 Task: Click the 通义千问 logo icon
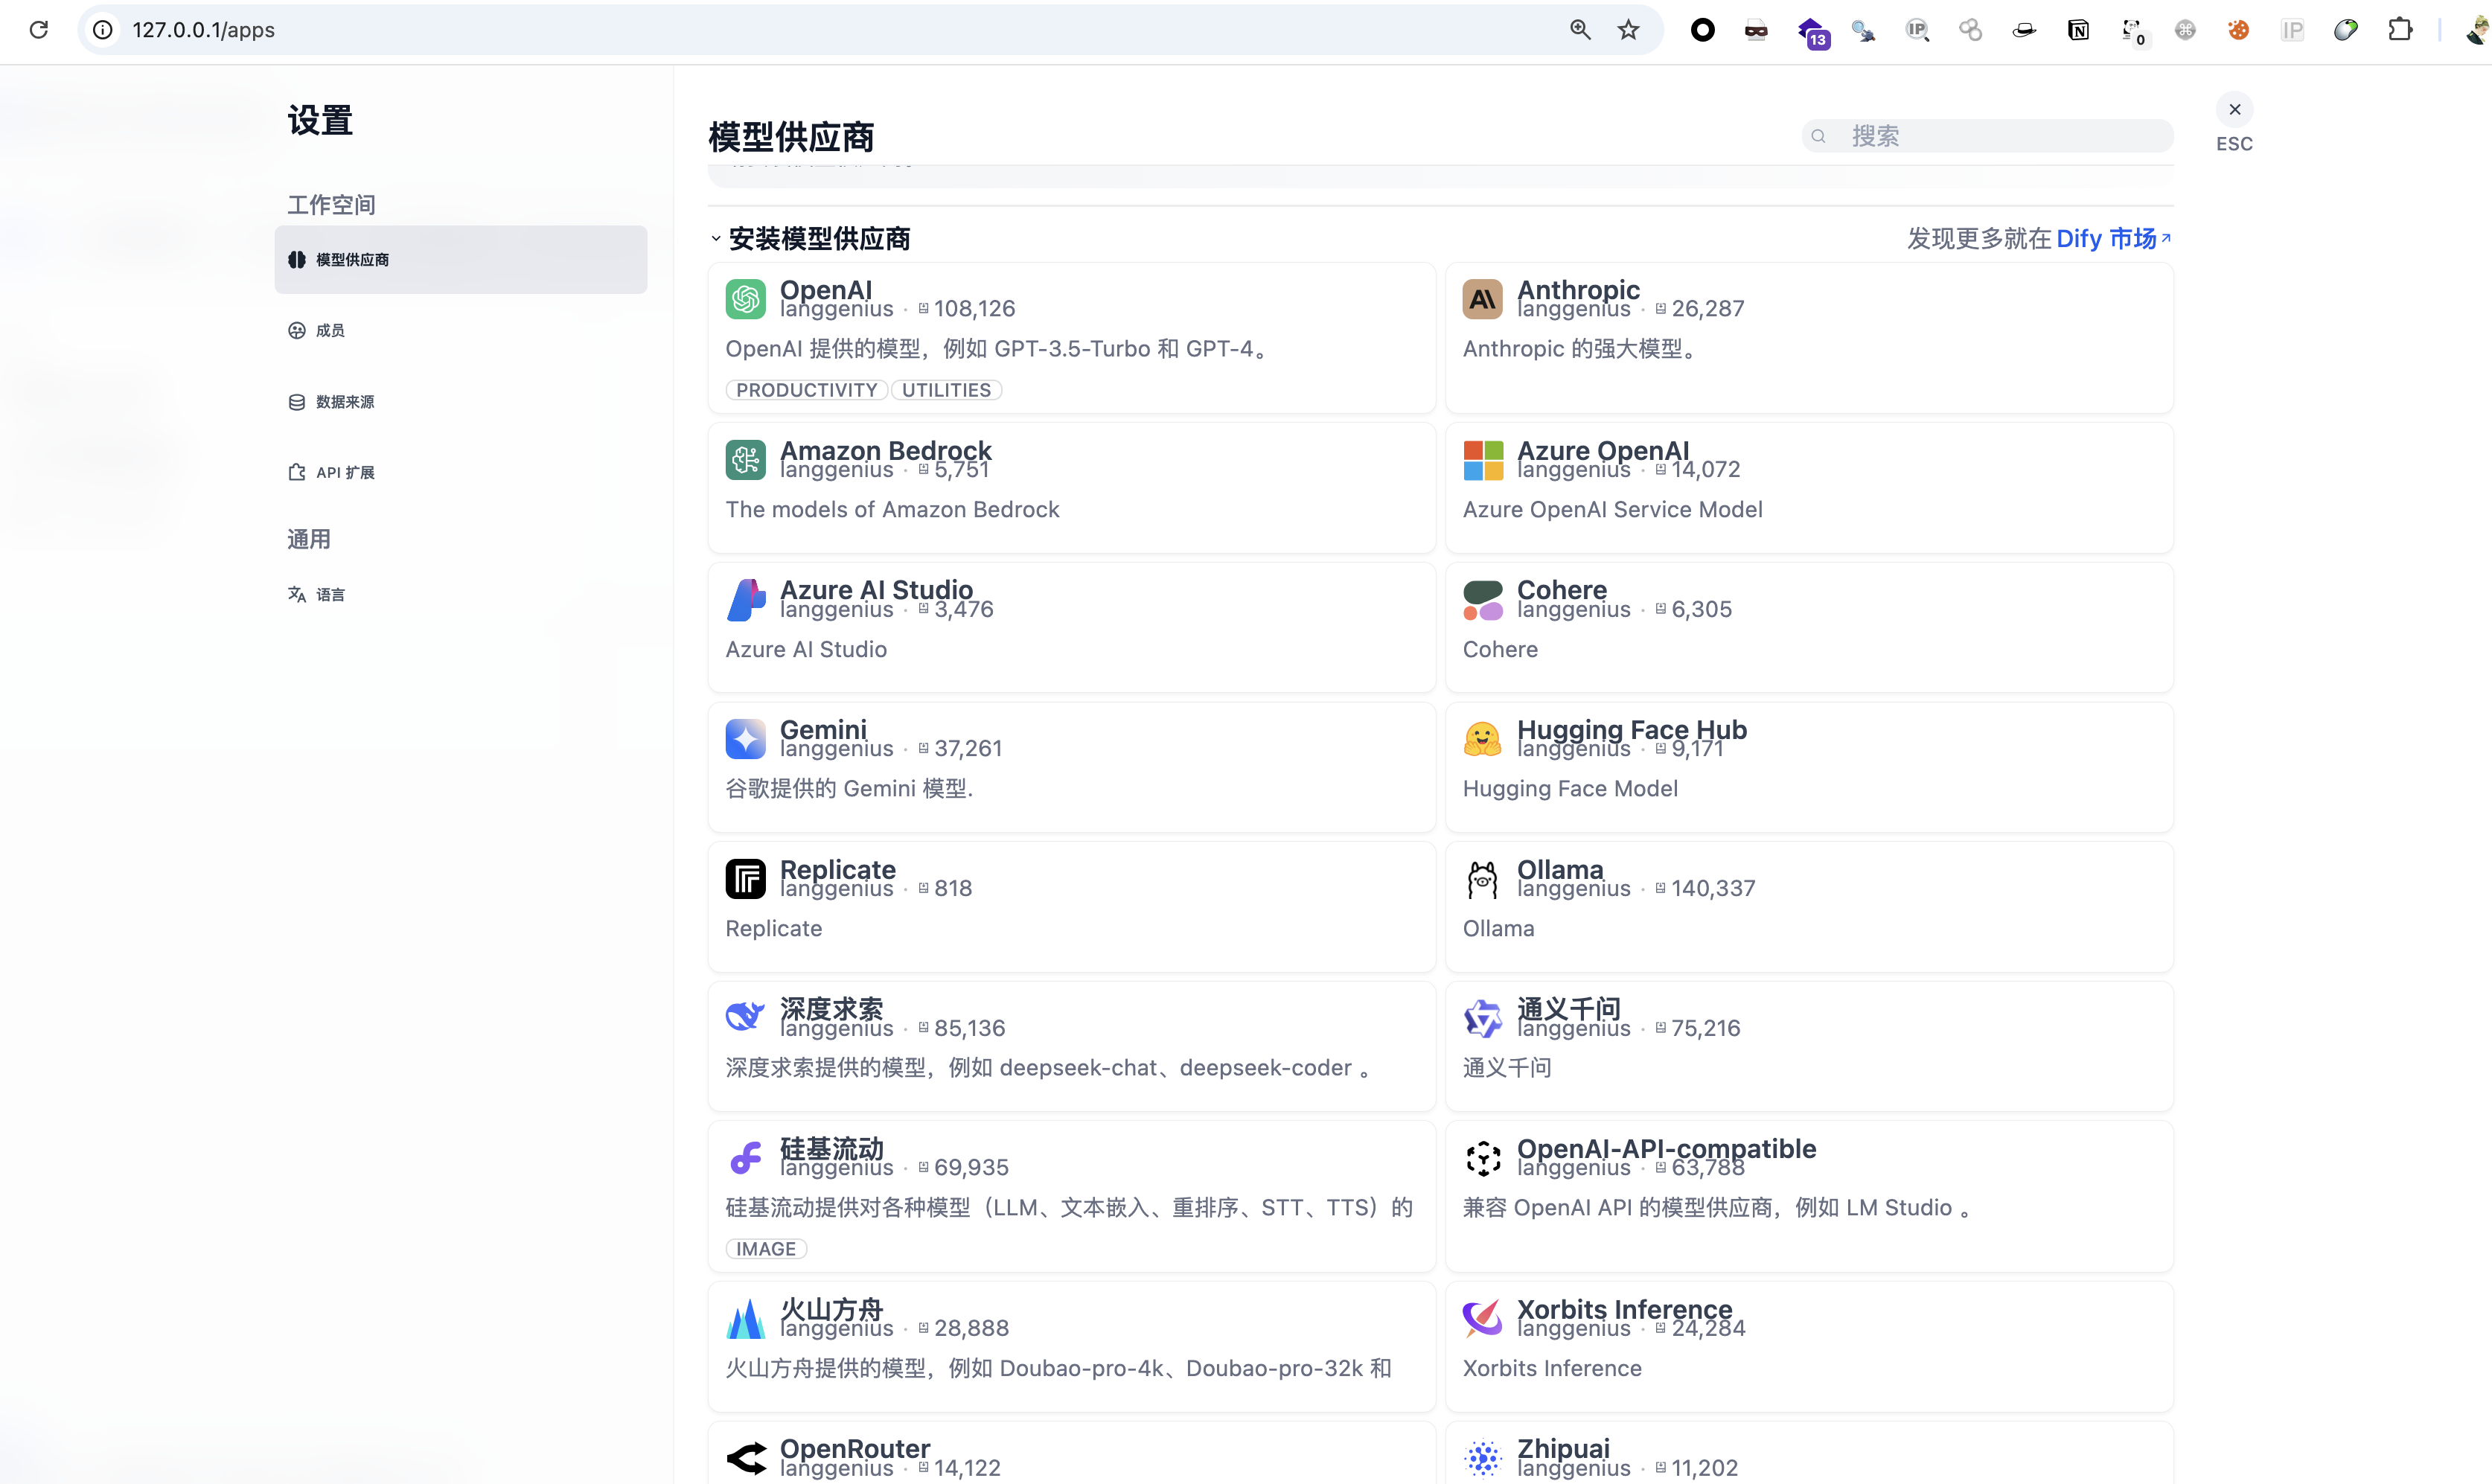pyautogui.click(x=1482, y=1018)
